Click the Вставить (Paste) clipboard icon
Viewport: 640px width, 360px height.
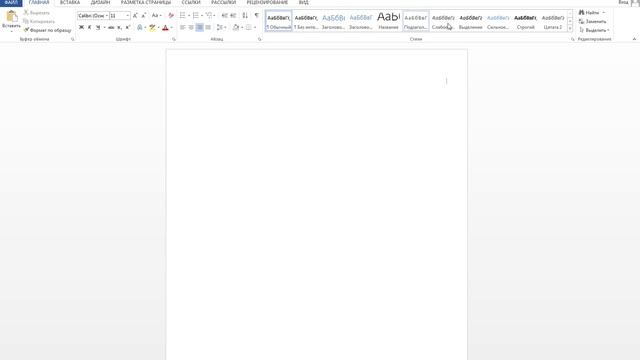pos(11,17)
